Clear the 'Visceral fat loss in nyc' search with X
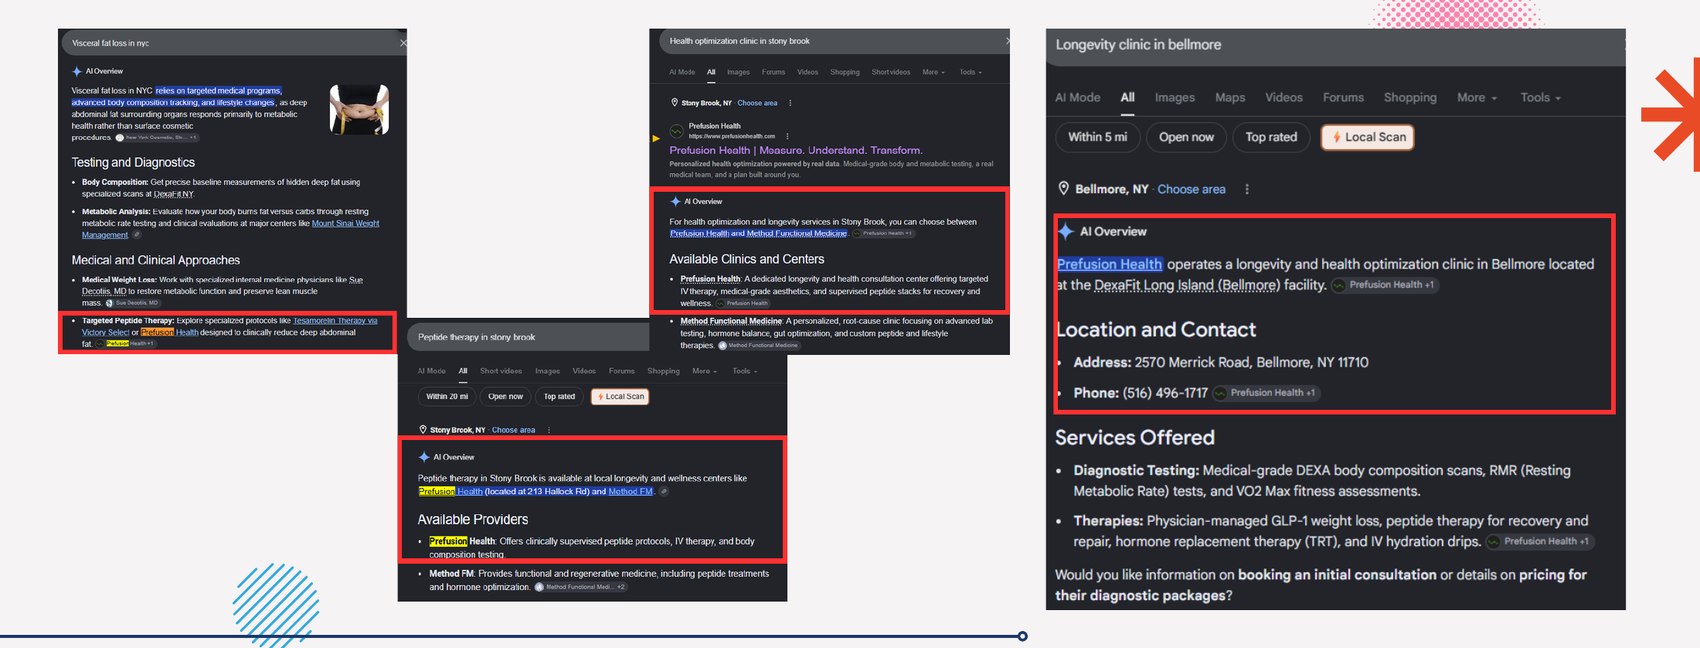Image resolution: width=1700 pixels, height=648 pixels. click(x=403, y=43)
